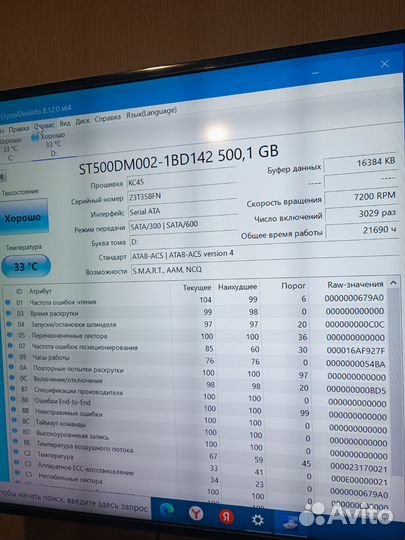The width and height of the screenshot is (405, 540).
Task: Click raw value 00000000BD5
Action: (356, 390)
